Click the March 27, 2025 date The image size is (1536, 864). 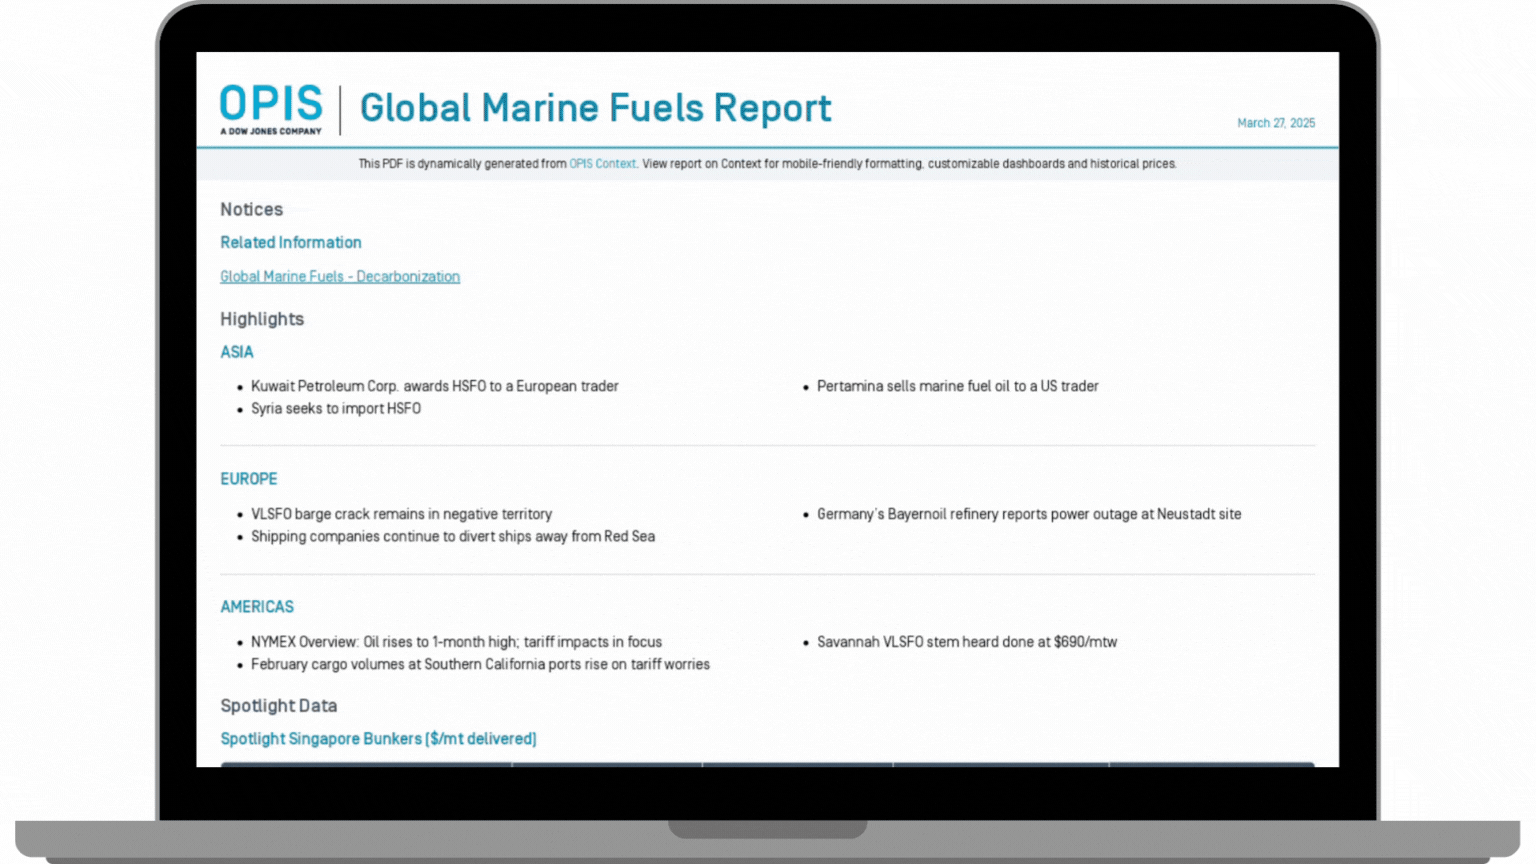pos(1275,123)
